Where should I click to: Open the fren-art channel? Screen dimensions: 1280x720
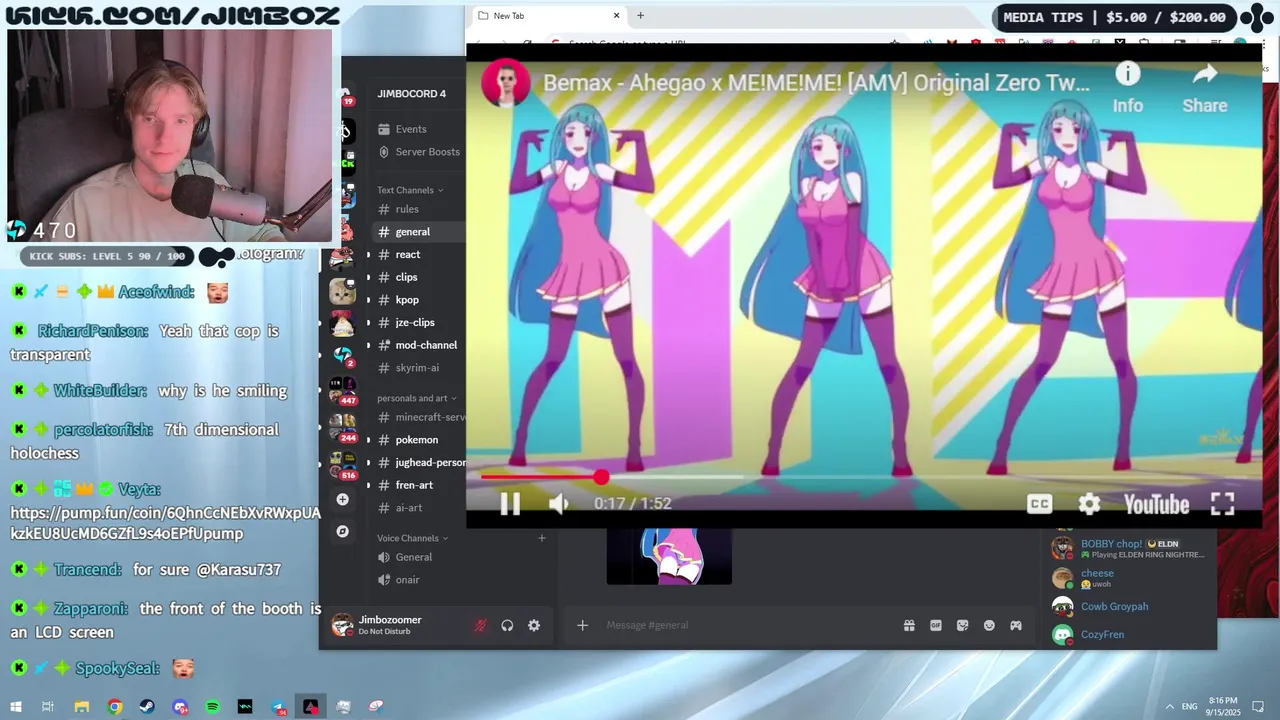click(x=414, y=485)
